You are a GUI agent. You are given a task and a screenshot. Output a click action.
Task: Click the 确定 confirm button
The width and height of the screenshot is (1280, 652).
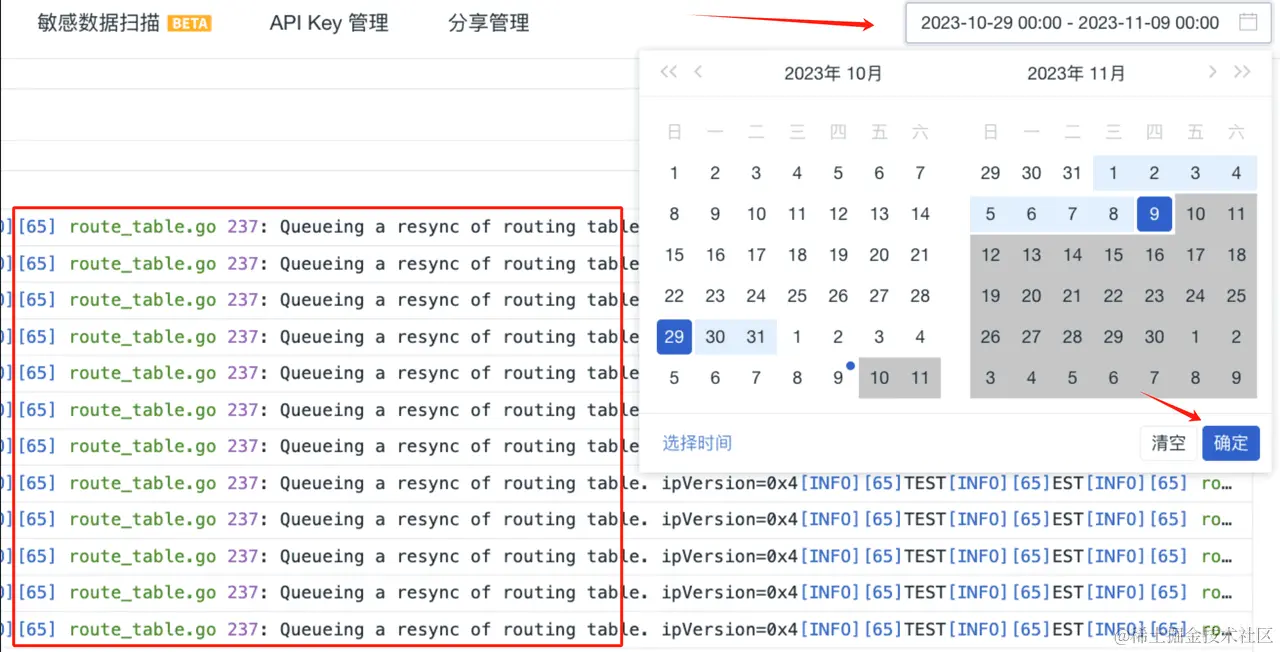pos(1231,443)
